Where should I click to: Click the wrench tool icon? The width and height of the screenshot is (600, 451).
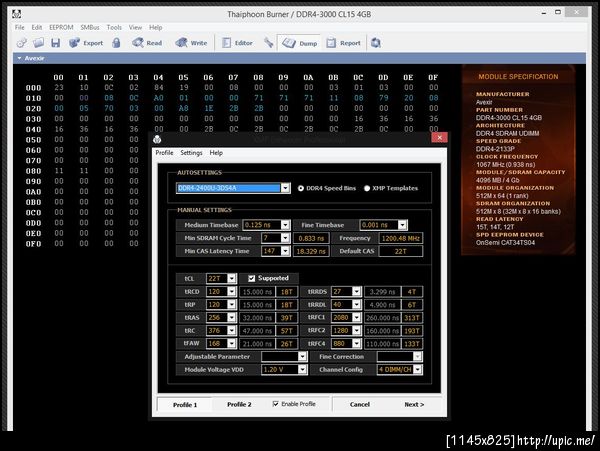[269, 43]
